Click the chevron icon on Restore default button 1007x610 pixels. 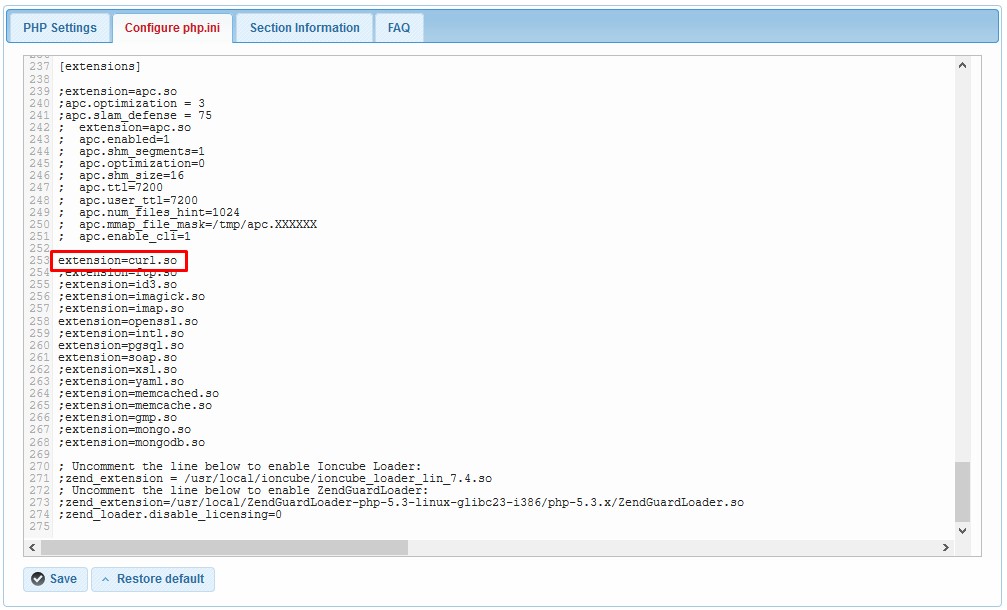tap(104, 579)
